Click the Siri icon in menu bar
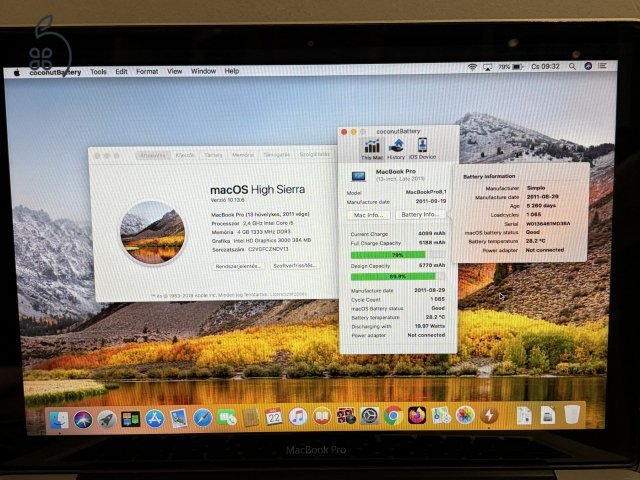Viewport: 640px width, 480px height. point(588,66)
